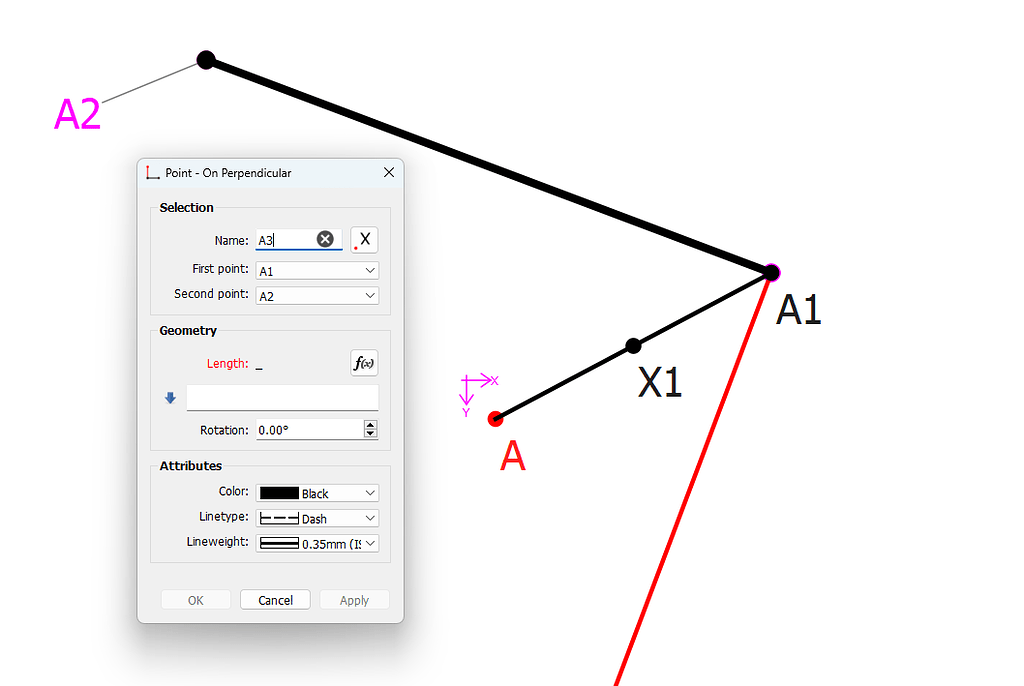Click the perpendicular tool icon in title bar
Viewport: 1024px width, 686px height.
click(153, 173)
